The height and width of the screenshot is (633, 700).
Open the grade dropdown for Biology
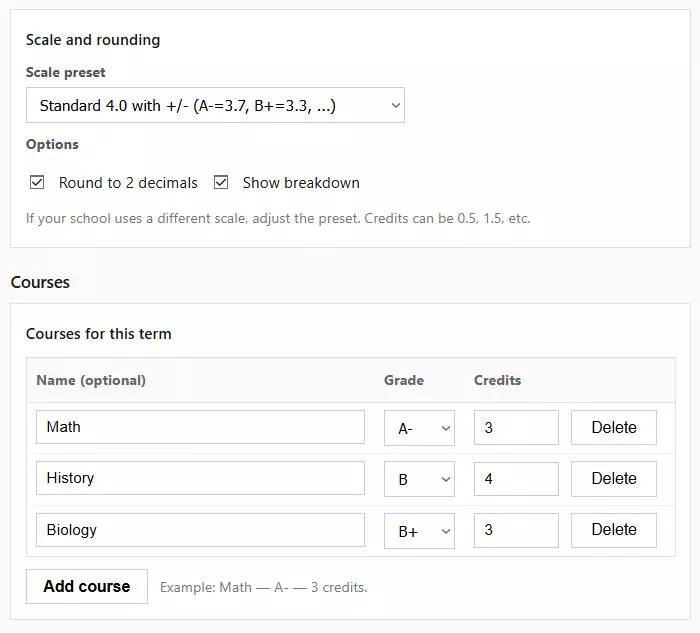pos(419,531)
